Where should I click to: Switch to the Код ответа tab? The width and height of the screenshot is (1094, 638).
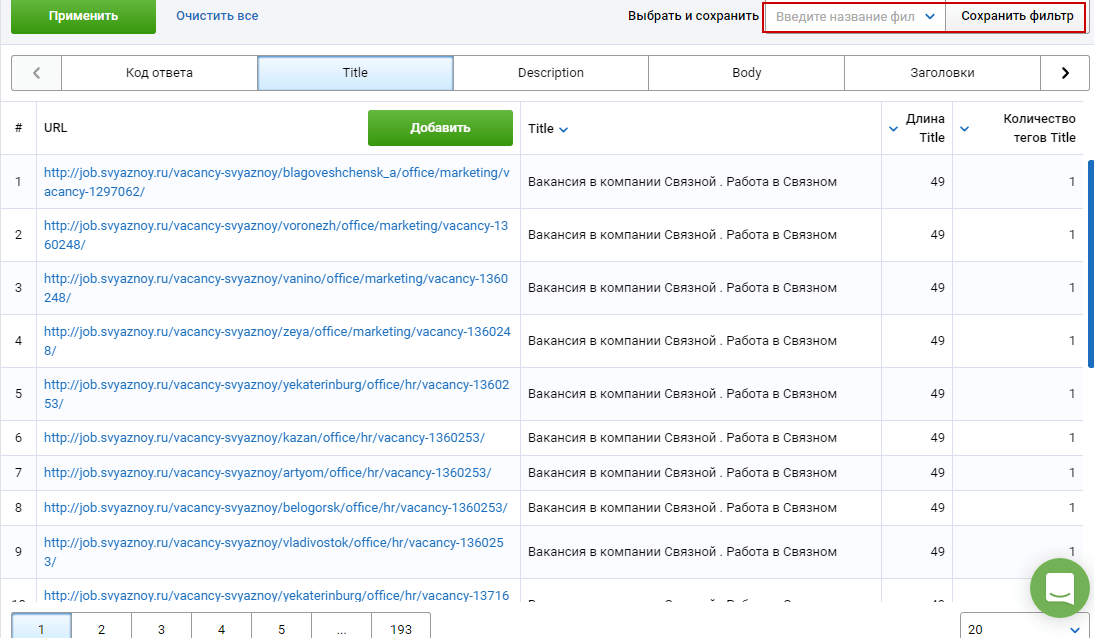click(x=159, y=73)
